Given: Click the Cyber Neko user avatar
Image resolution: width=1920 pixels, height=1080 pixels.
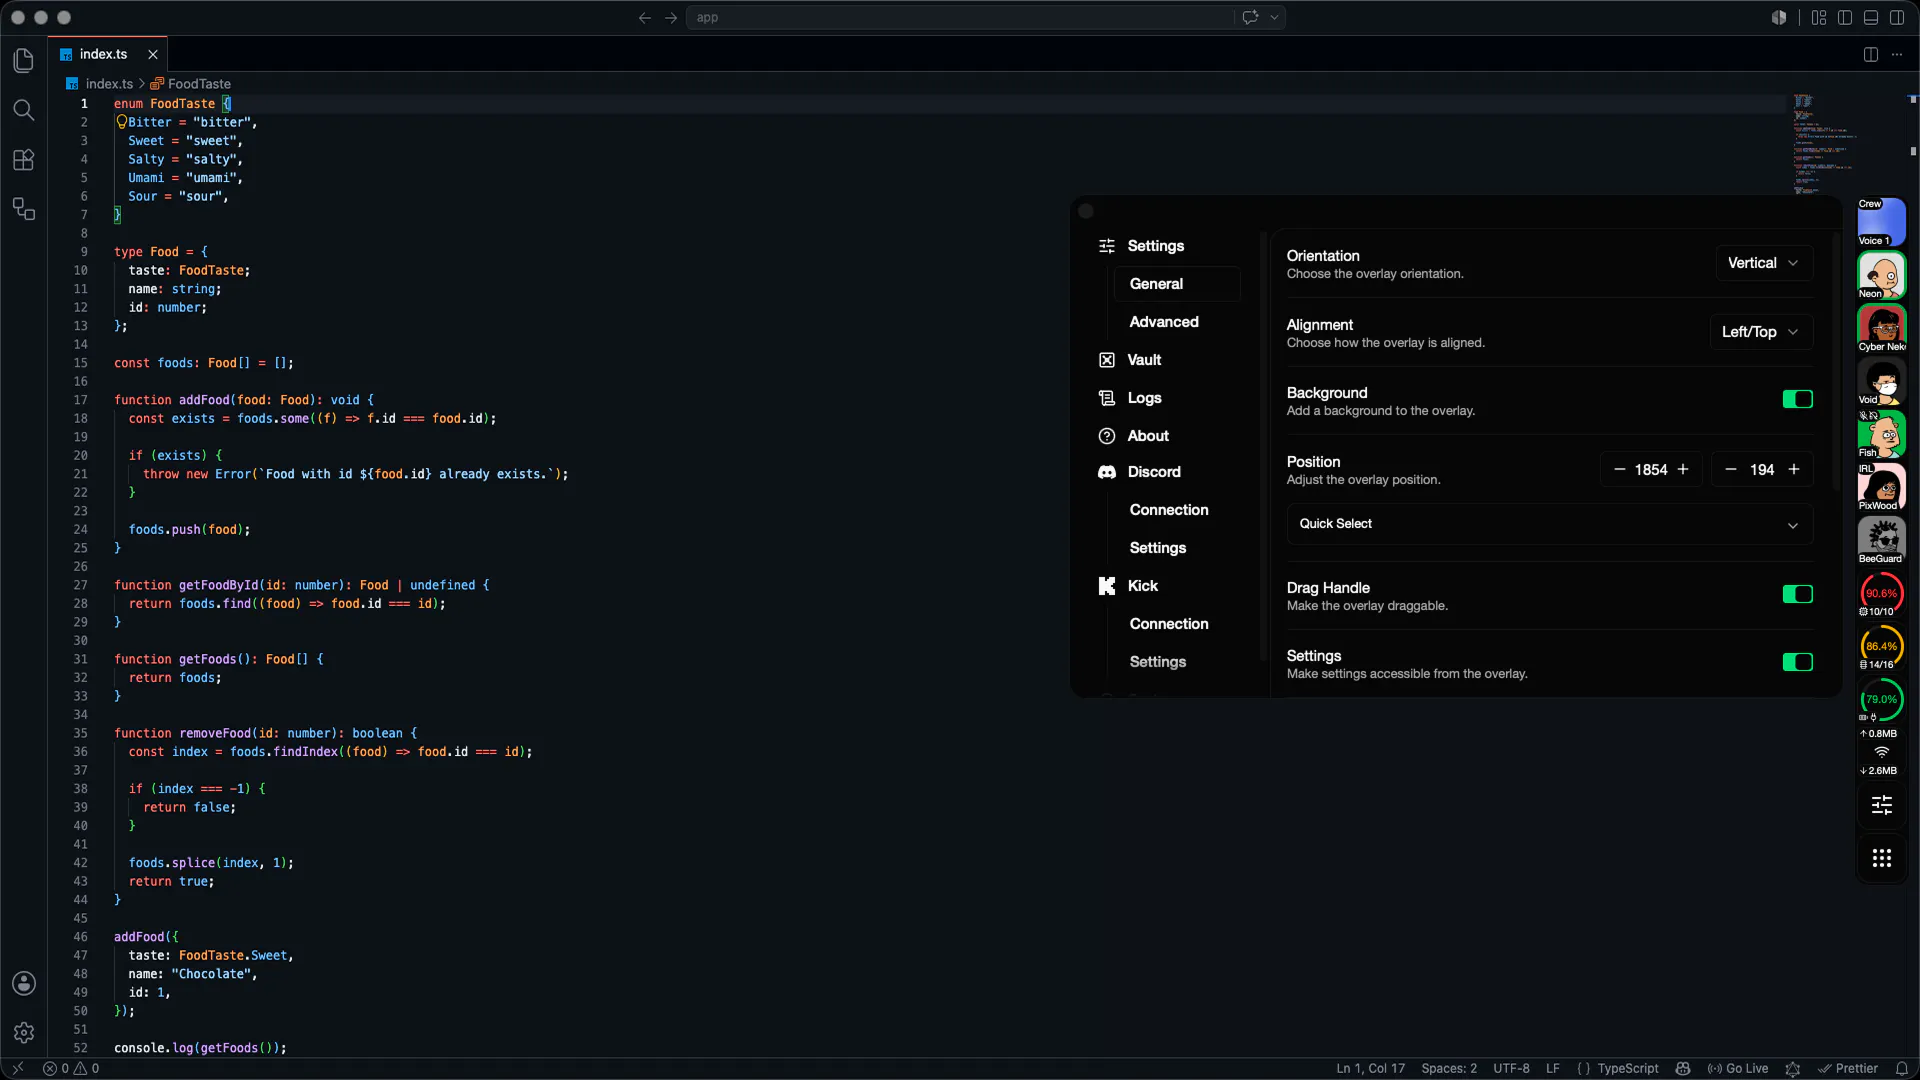Looking at the screenshot, I should 1882,328.
